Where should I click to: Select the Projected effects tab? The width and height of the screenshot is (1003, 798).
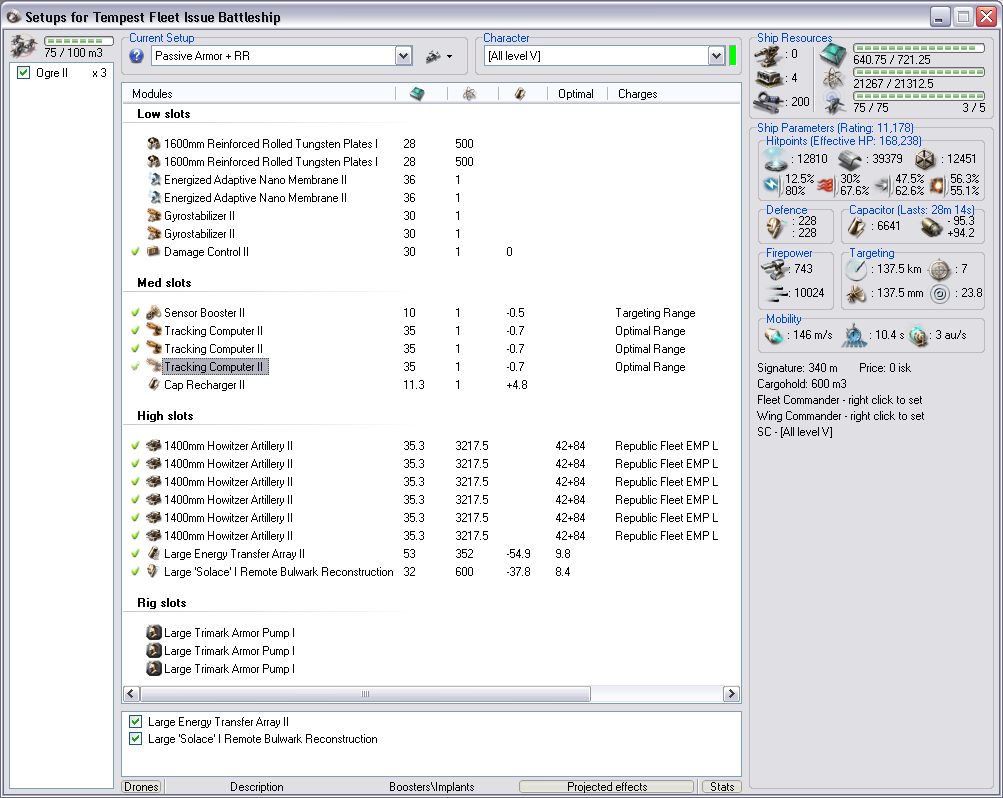click(606, 786)
